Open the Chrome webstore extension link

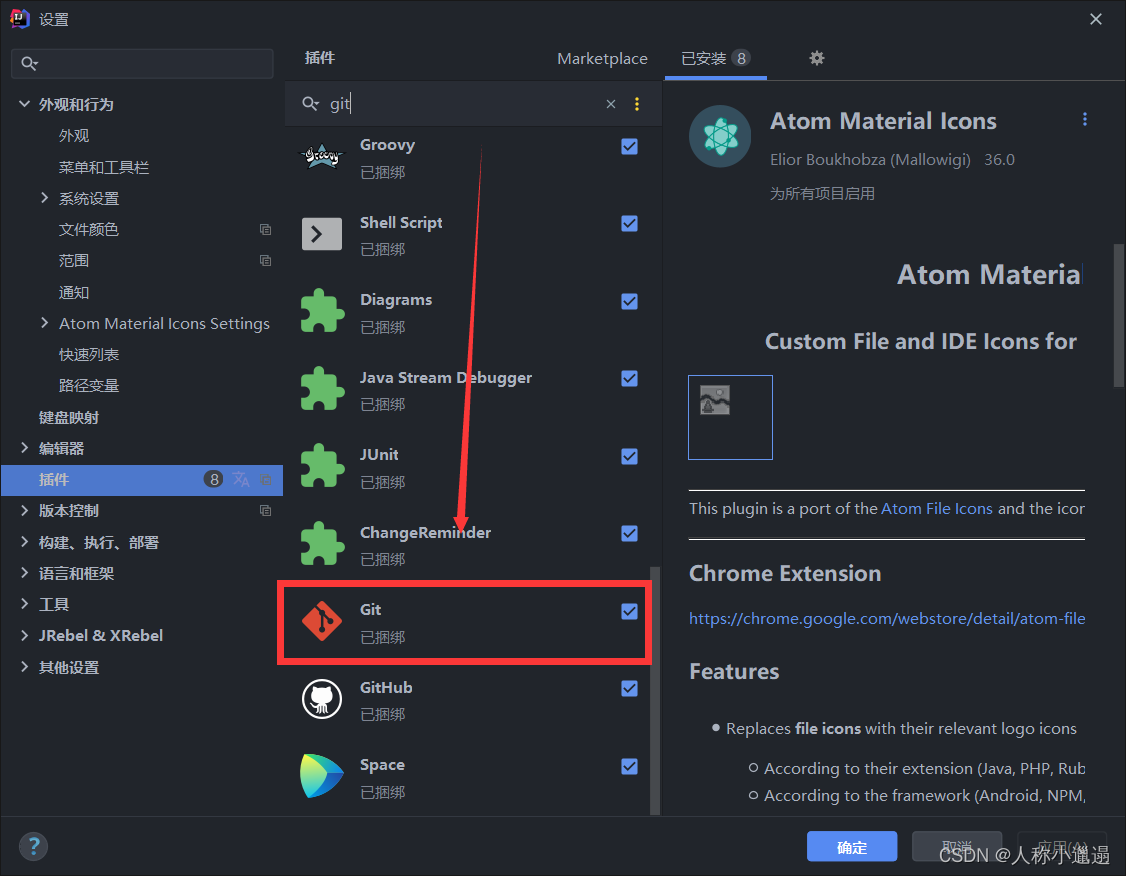click(x=887, y=618)
